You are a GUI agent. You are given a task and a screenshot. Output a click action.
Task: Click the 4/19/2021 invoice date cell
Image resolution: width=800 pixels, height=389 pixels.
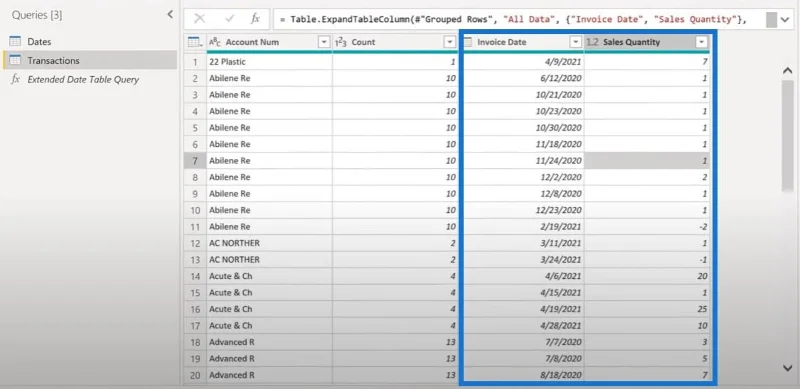523,309
